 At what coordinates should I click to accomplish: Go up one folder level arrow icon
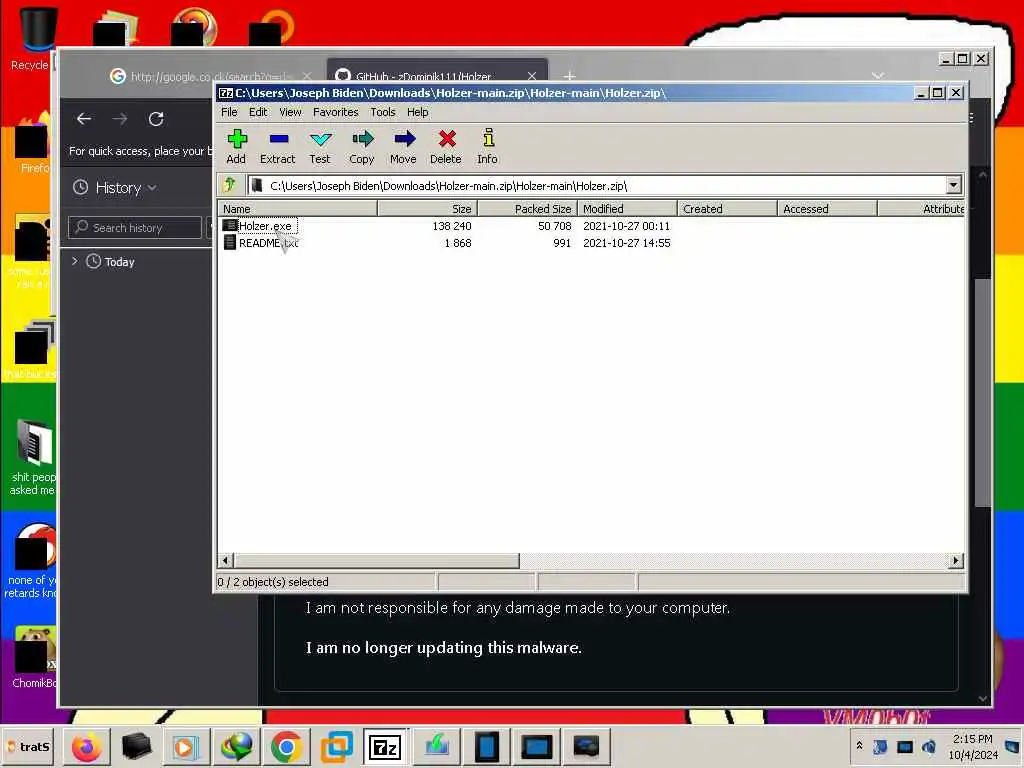pyautogui.click(x=230, y=185)
